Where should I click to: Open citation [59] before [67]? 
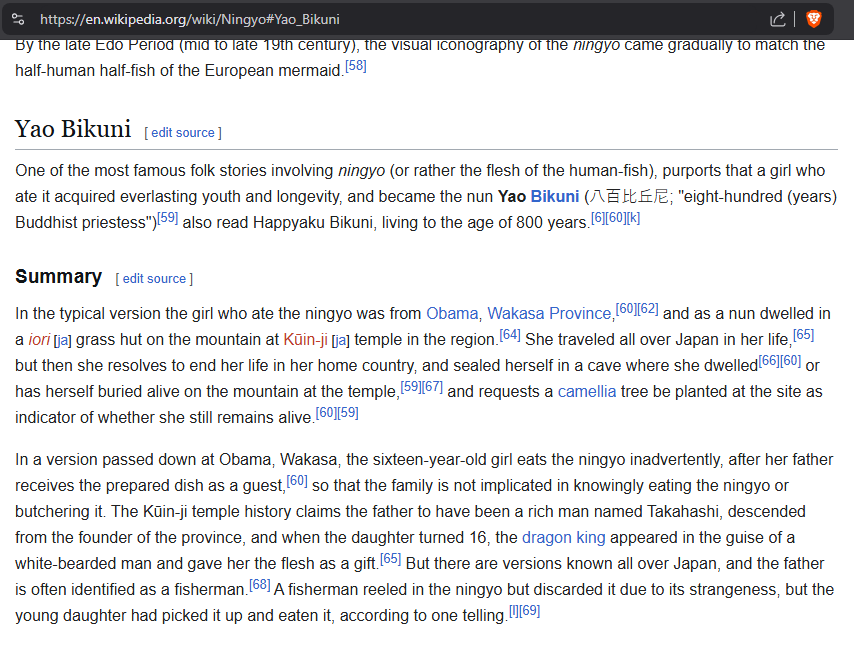[x=411, y=387]
